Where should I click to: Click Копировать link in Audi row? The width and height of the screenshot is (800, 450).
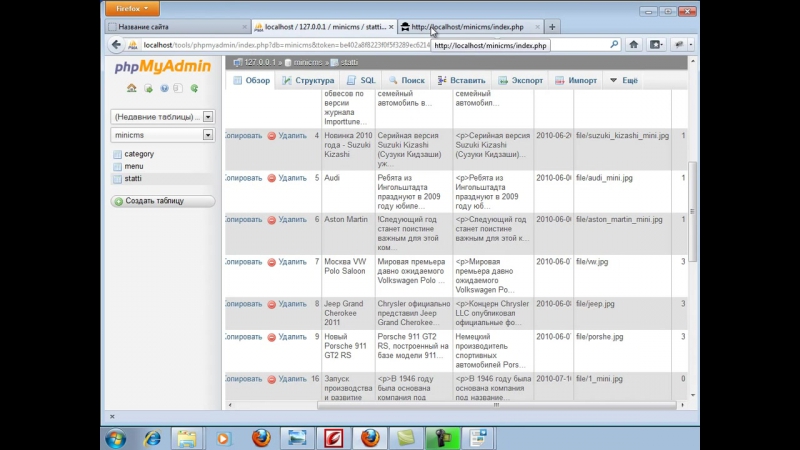(243, 178)
